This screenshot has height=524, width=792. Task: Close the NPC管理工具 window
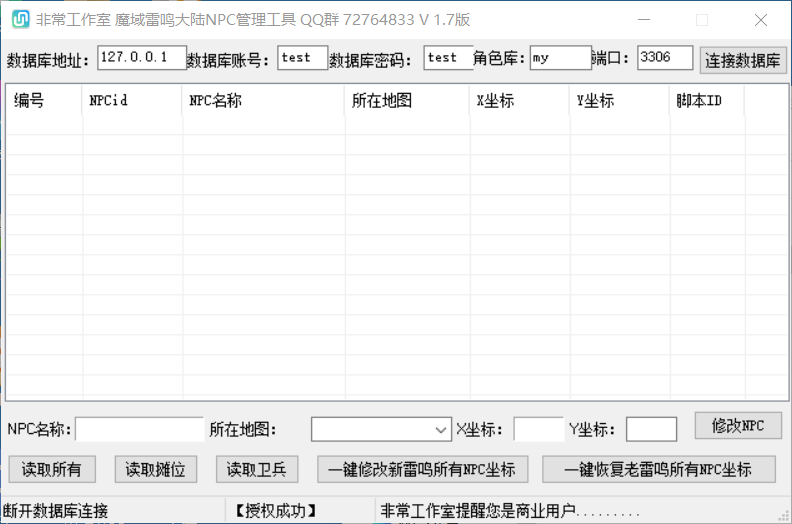click(761, 20)
